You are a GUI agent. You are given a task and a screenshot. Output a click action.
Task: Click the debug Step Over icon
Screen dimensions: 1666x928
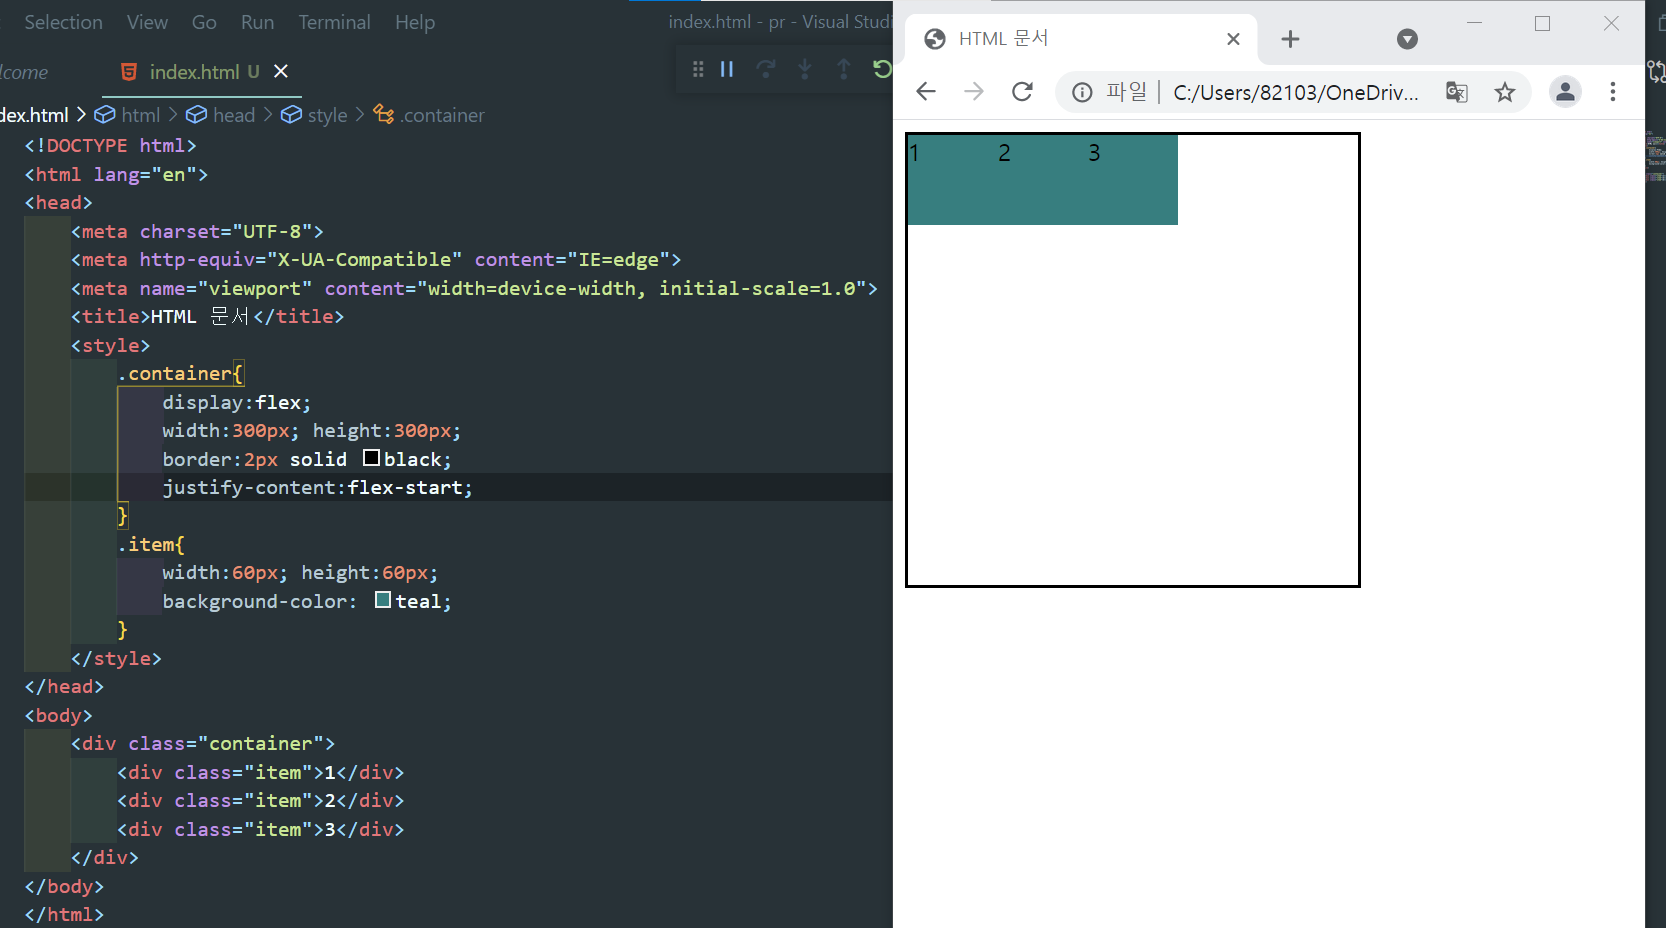coord(766,69)
